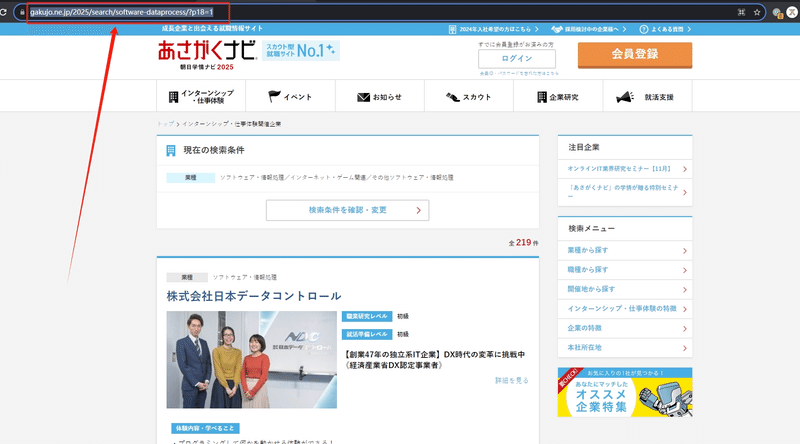Click the 検索条件を確認・変更 button
Viewport: 800px width, 444px height.
coord(347,210)
